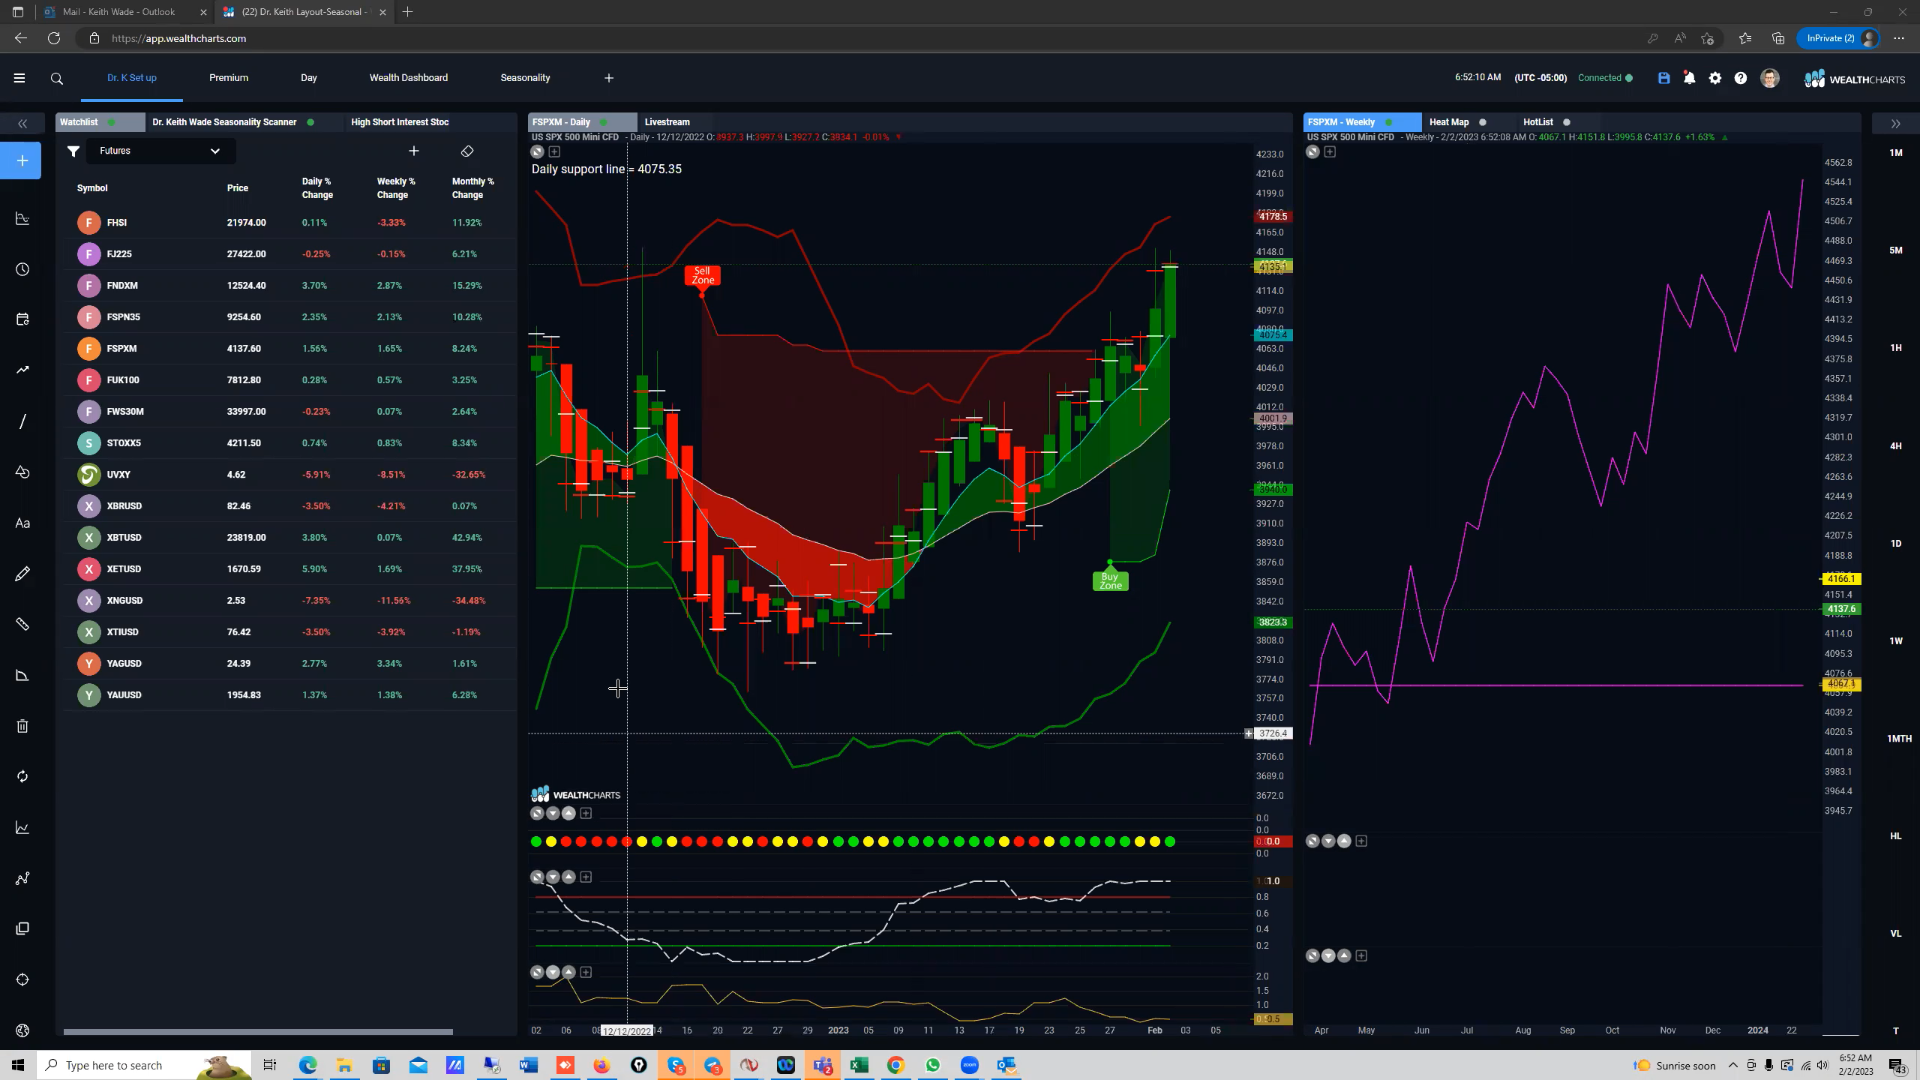Click the blue add plus button in left sidebar

click(21, 161)
